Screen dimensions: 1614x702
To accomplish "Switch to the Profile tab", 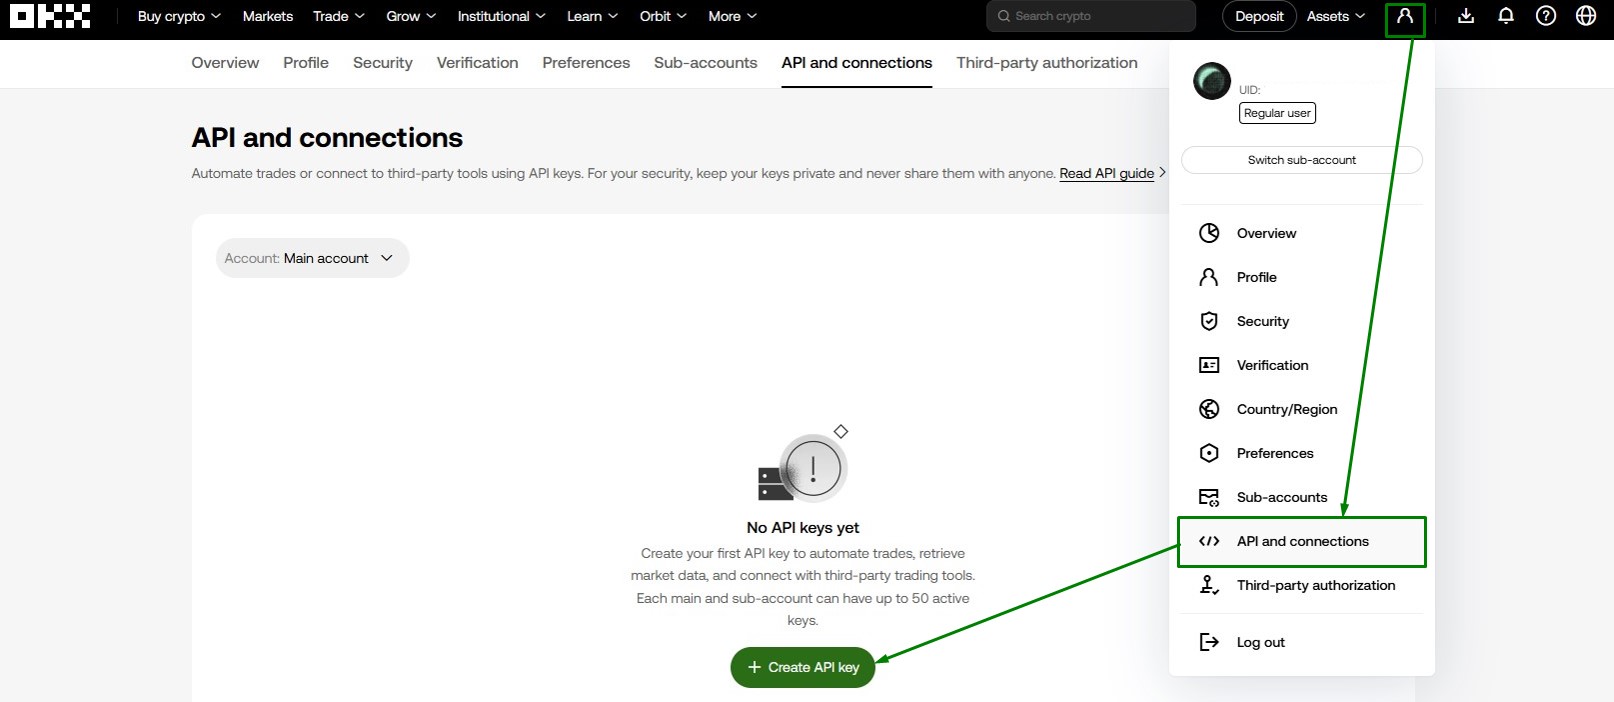I will coord(306,62).
